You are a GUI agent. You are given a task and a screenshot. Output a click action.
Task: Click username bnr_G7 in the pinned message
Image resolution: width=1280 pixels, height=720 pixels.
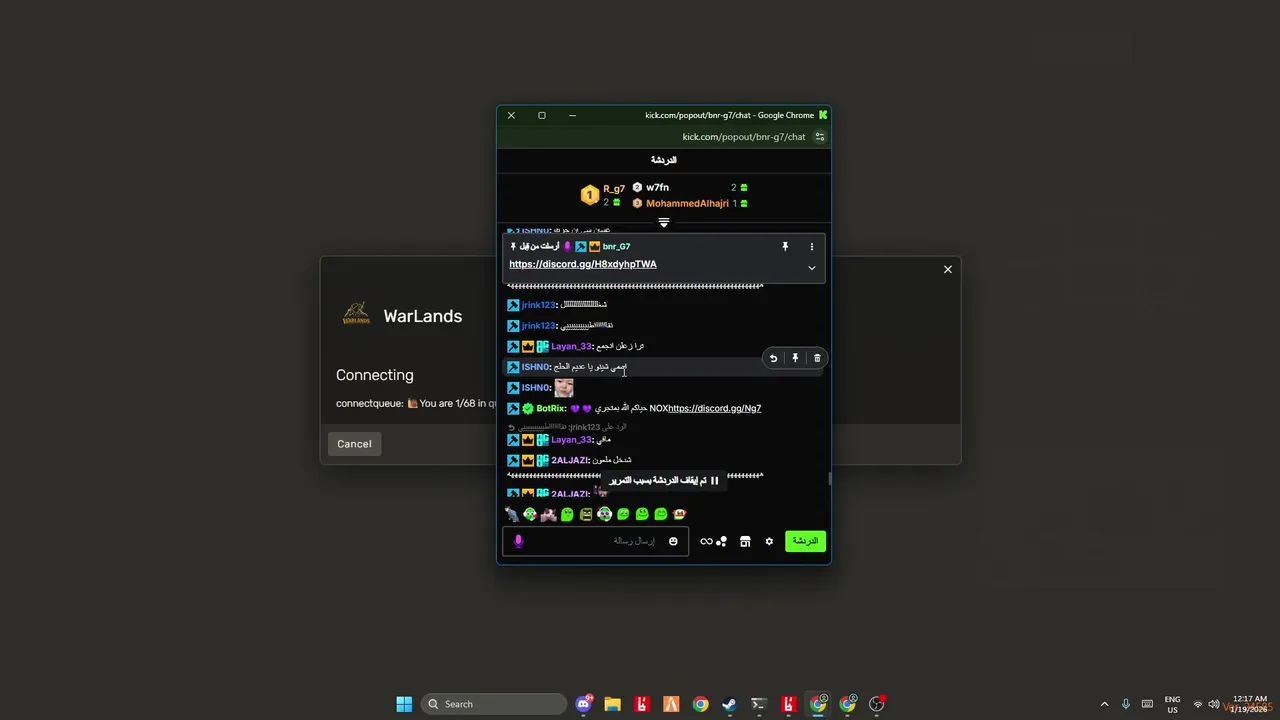pos(616,246)
